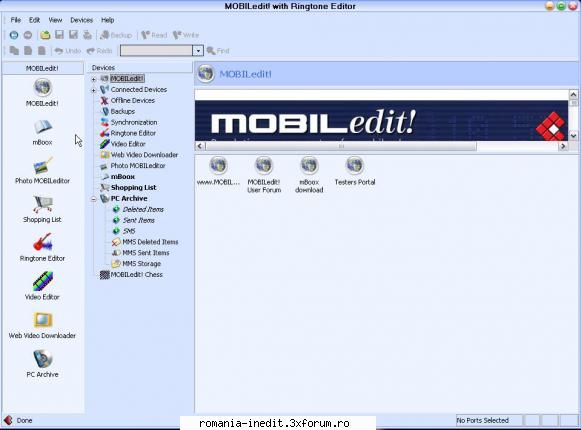Image resolution: width=581 pixels, height=430 pixels.
Task: Open the mBoox download shortcut
Action: click(x=309, y=175)
